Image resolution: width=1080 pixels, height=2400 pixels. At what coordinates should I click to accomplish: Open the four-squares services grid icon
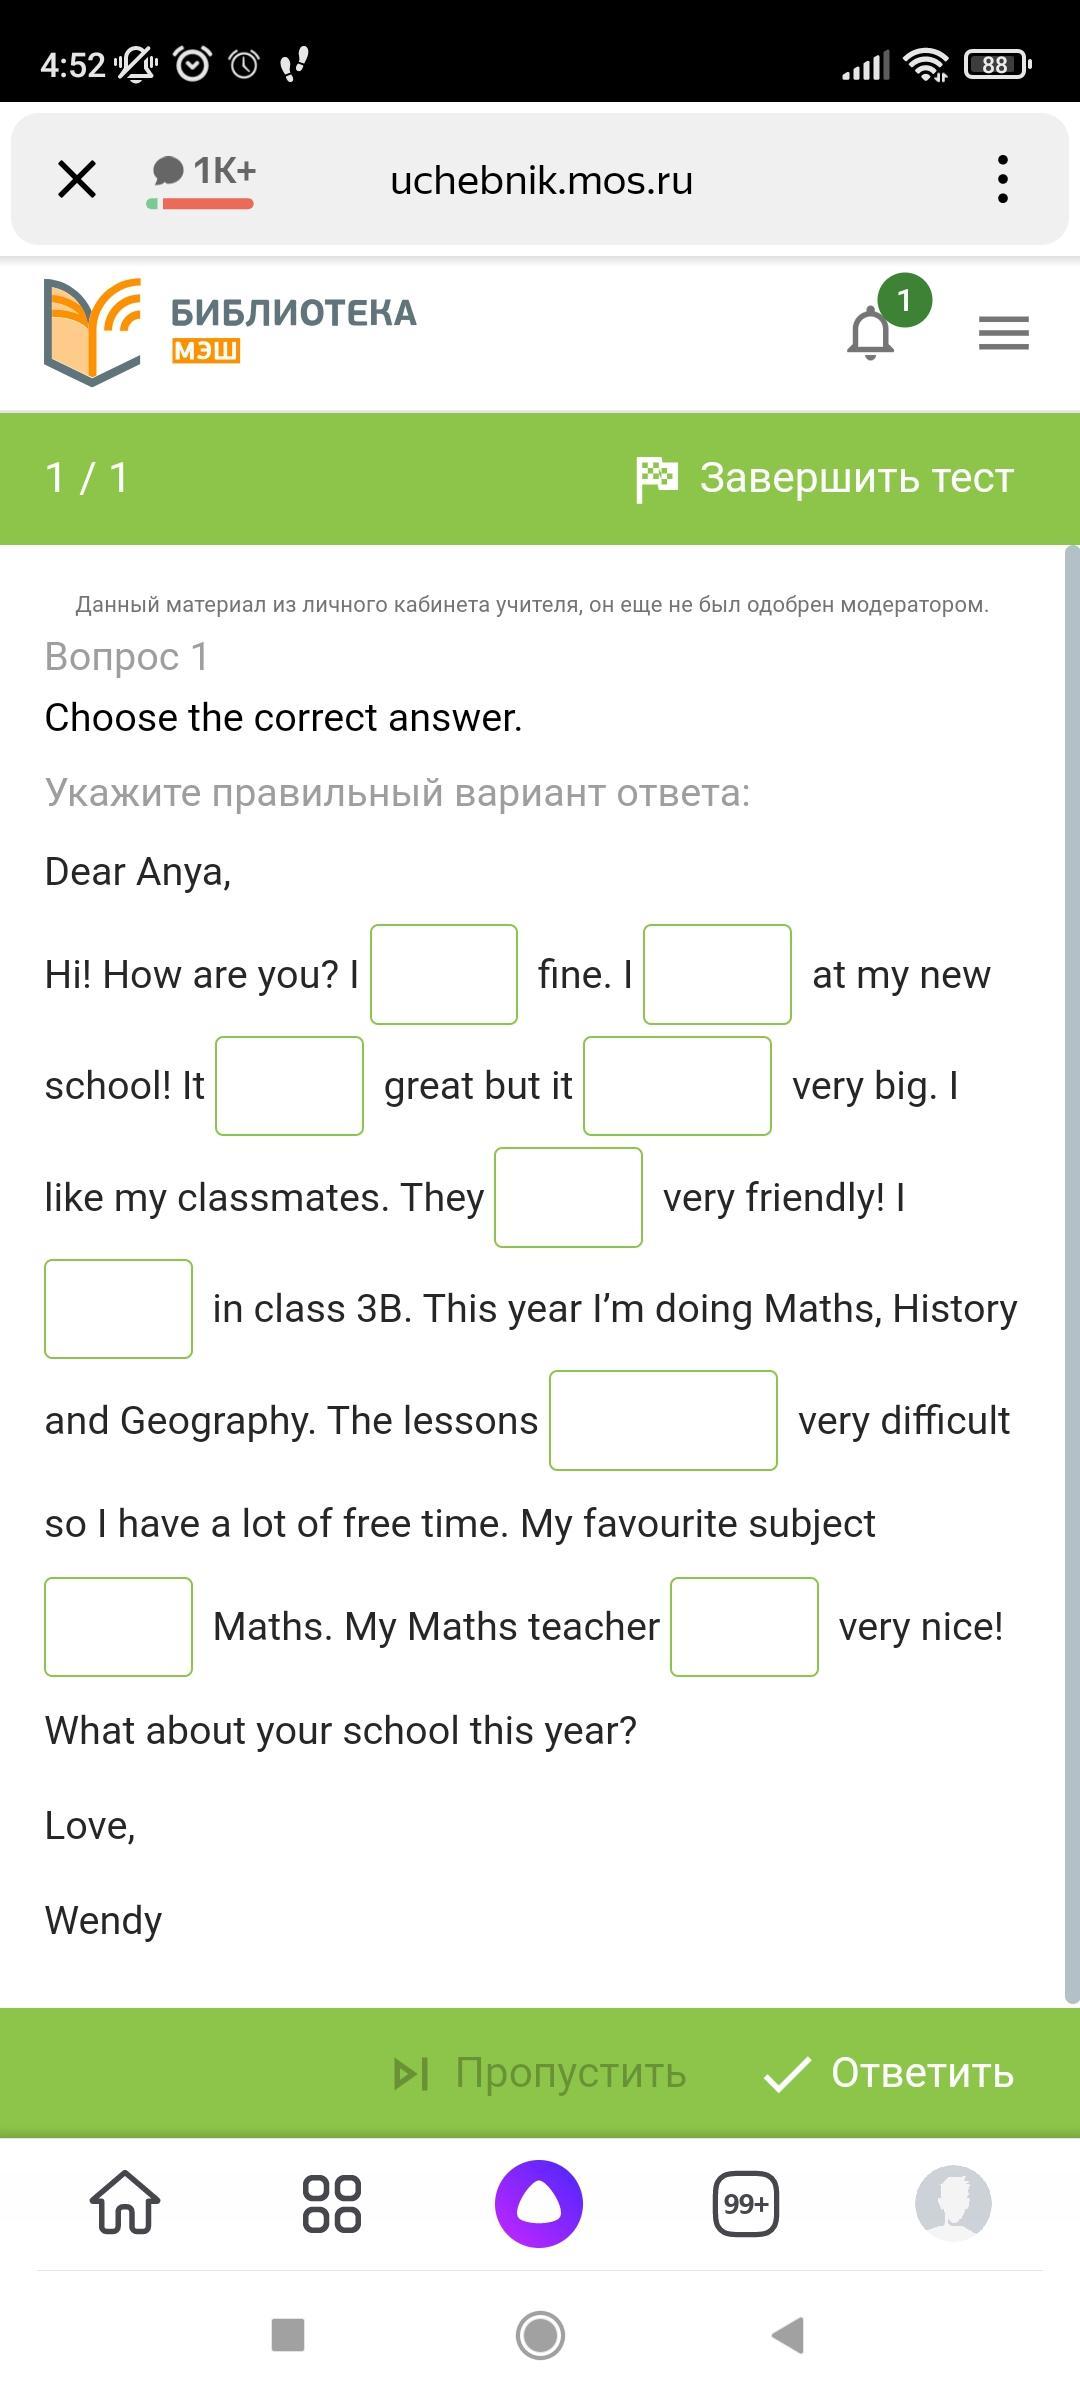(332, 2203)
